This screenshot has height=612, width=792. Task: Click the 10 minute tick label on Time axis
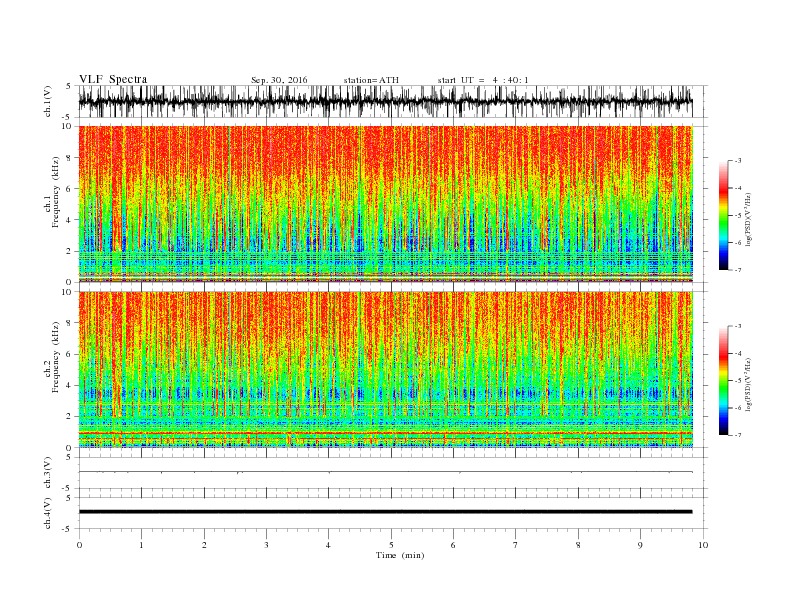click(703, 545)
